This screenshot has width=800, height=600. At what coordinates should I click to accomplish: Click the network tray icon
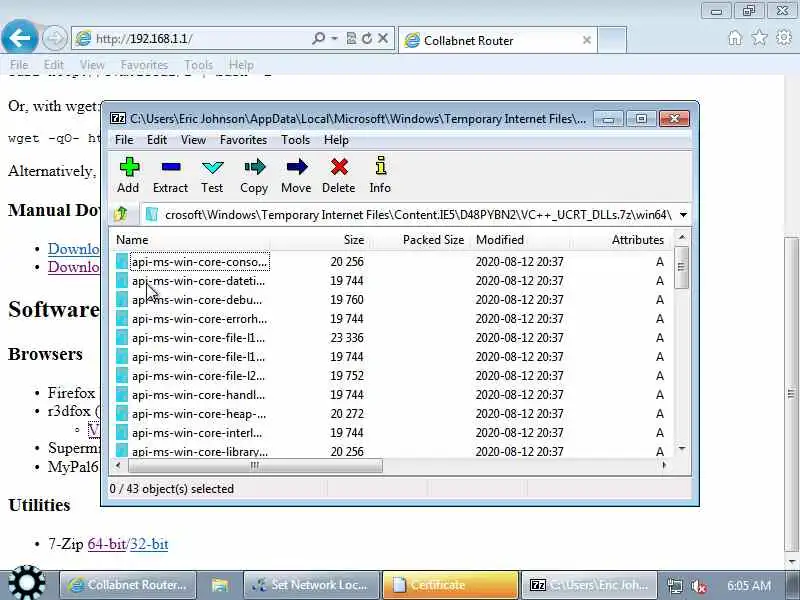[674, 586]
